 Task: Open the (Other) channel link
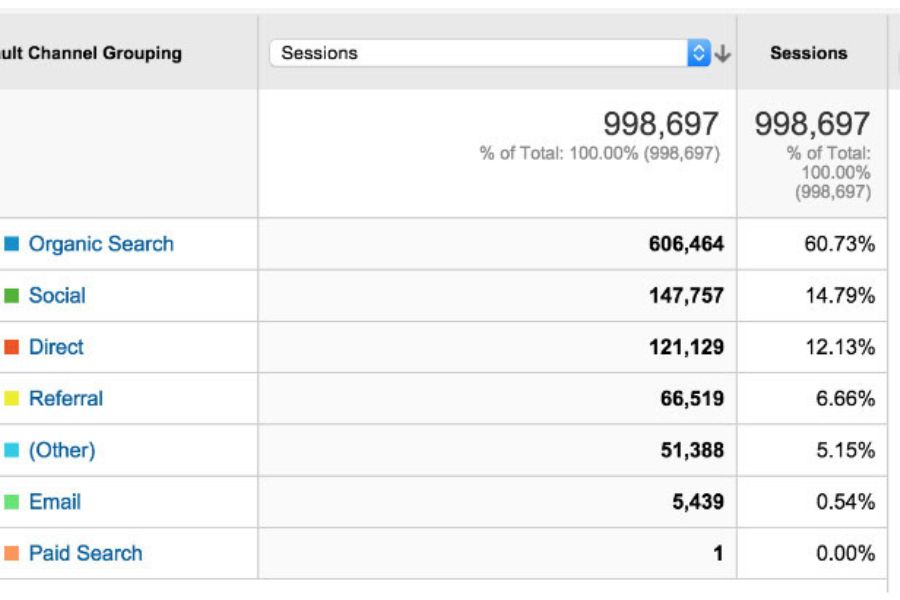click(x=62, y=450)
